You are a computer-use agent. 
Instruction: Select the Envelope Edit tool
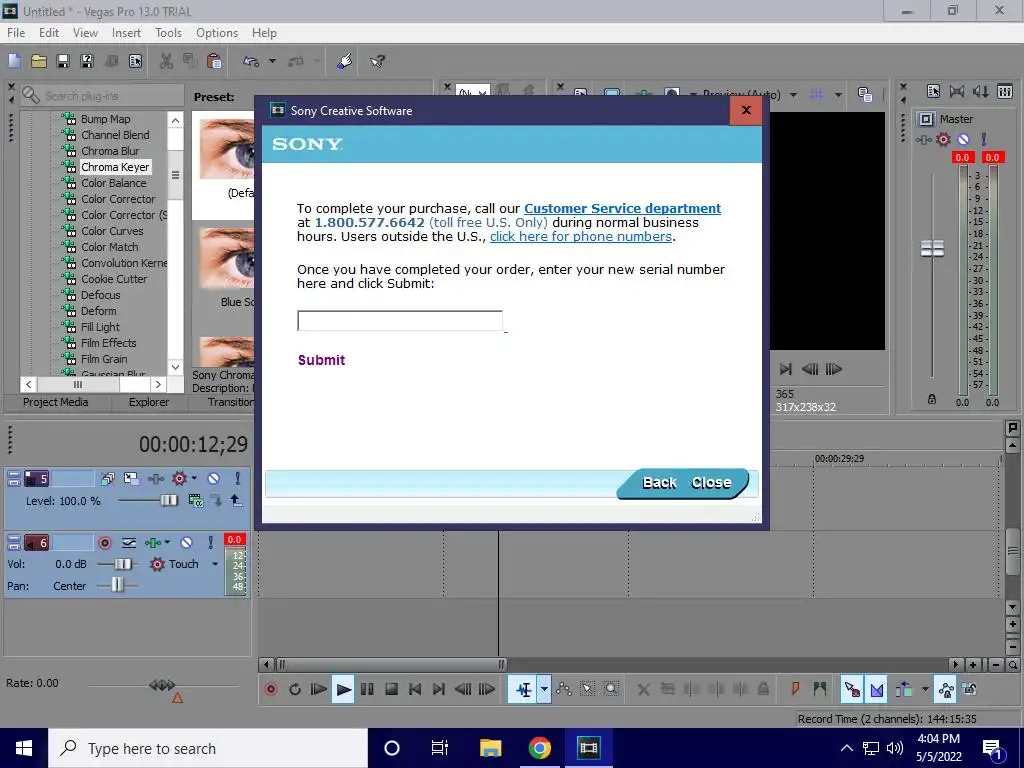(564, 689)
